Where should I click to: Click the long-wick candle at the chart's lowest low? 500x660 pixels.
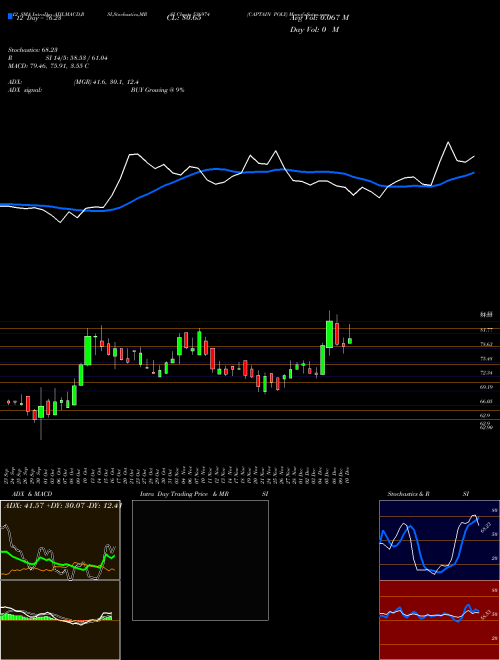pos(41,412)
